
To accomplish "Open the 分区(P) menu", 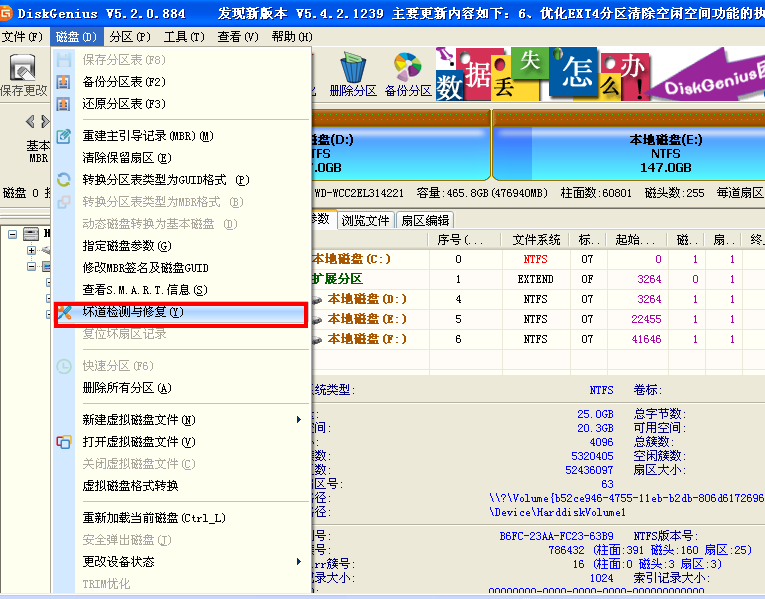I will [x=129, y=37].
